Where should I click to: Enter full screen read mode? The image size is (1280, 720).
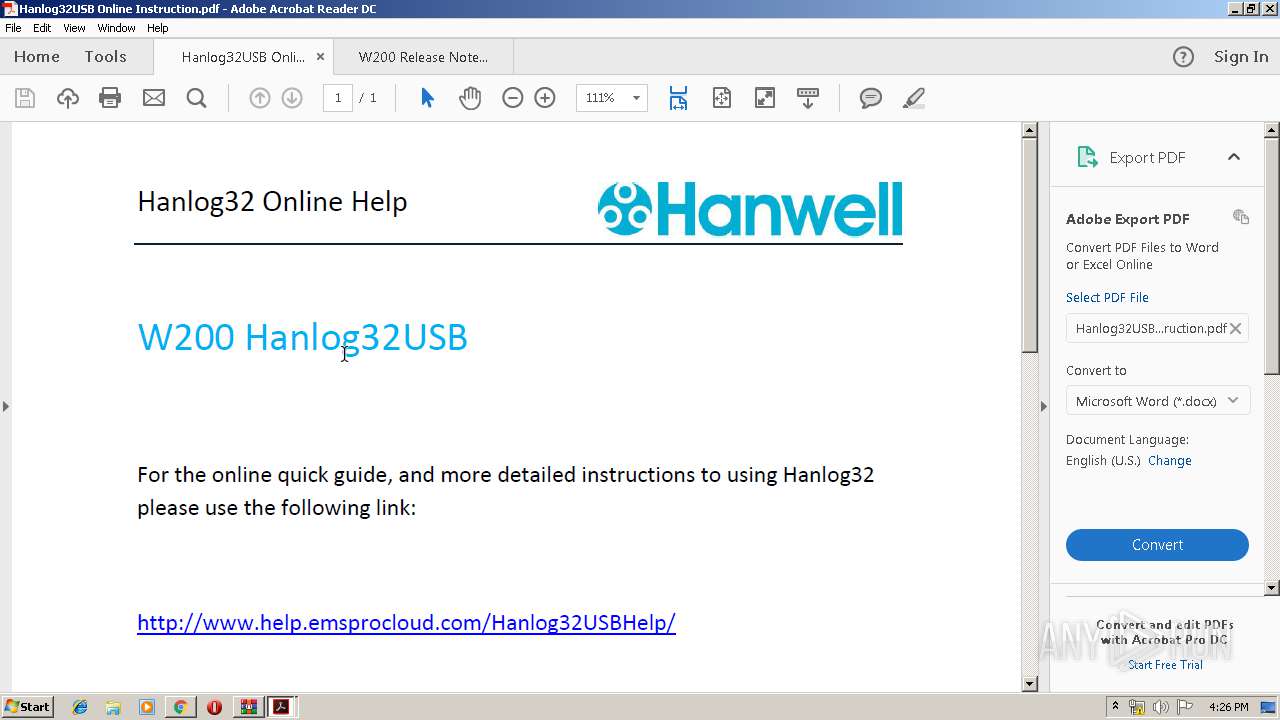pyautogui.click(x=765, y=98)
